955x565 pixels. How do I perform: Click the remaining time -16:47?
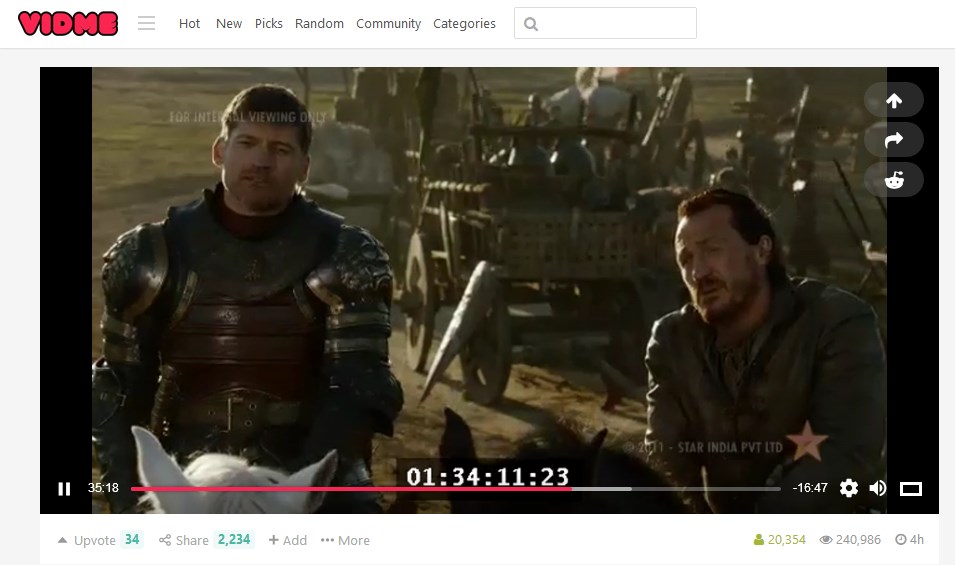[x=810, y=488]
